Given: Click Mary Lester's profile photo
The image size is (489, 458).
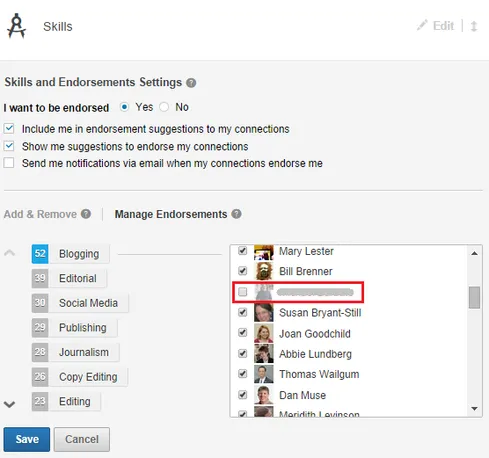Looking at the screenshot, I should pyautogui.click(x=264, y=252).
